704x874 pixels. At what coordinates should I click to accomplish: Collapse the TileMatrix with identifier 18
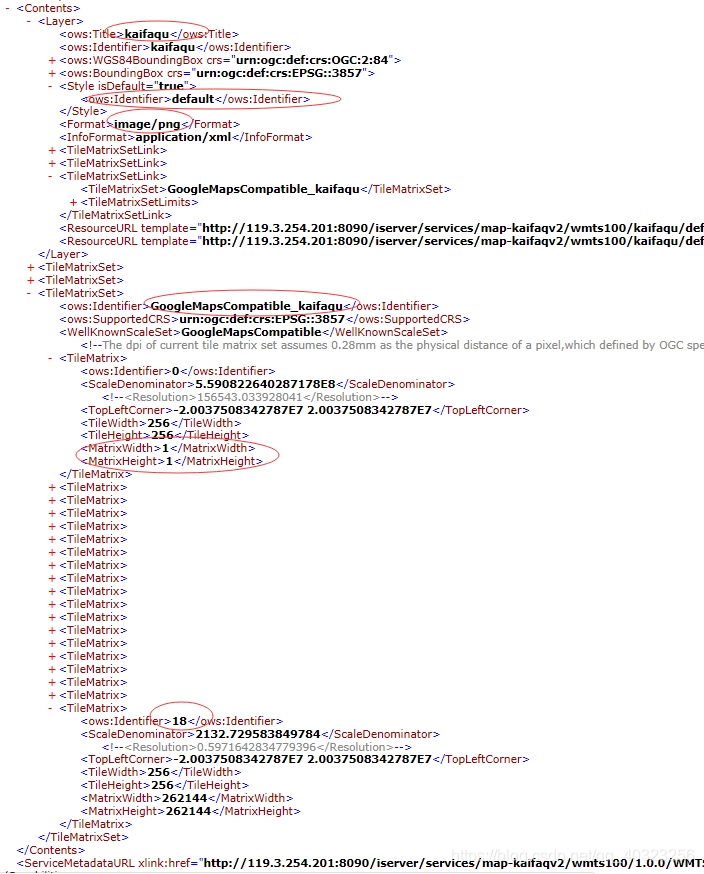pos(50,708)
